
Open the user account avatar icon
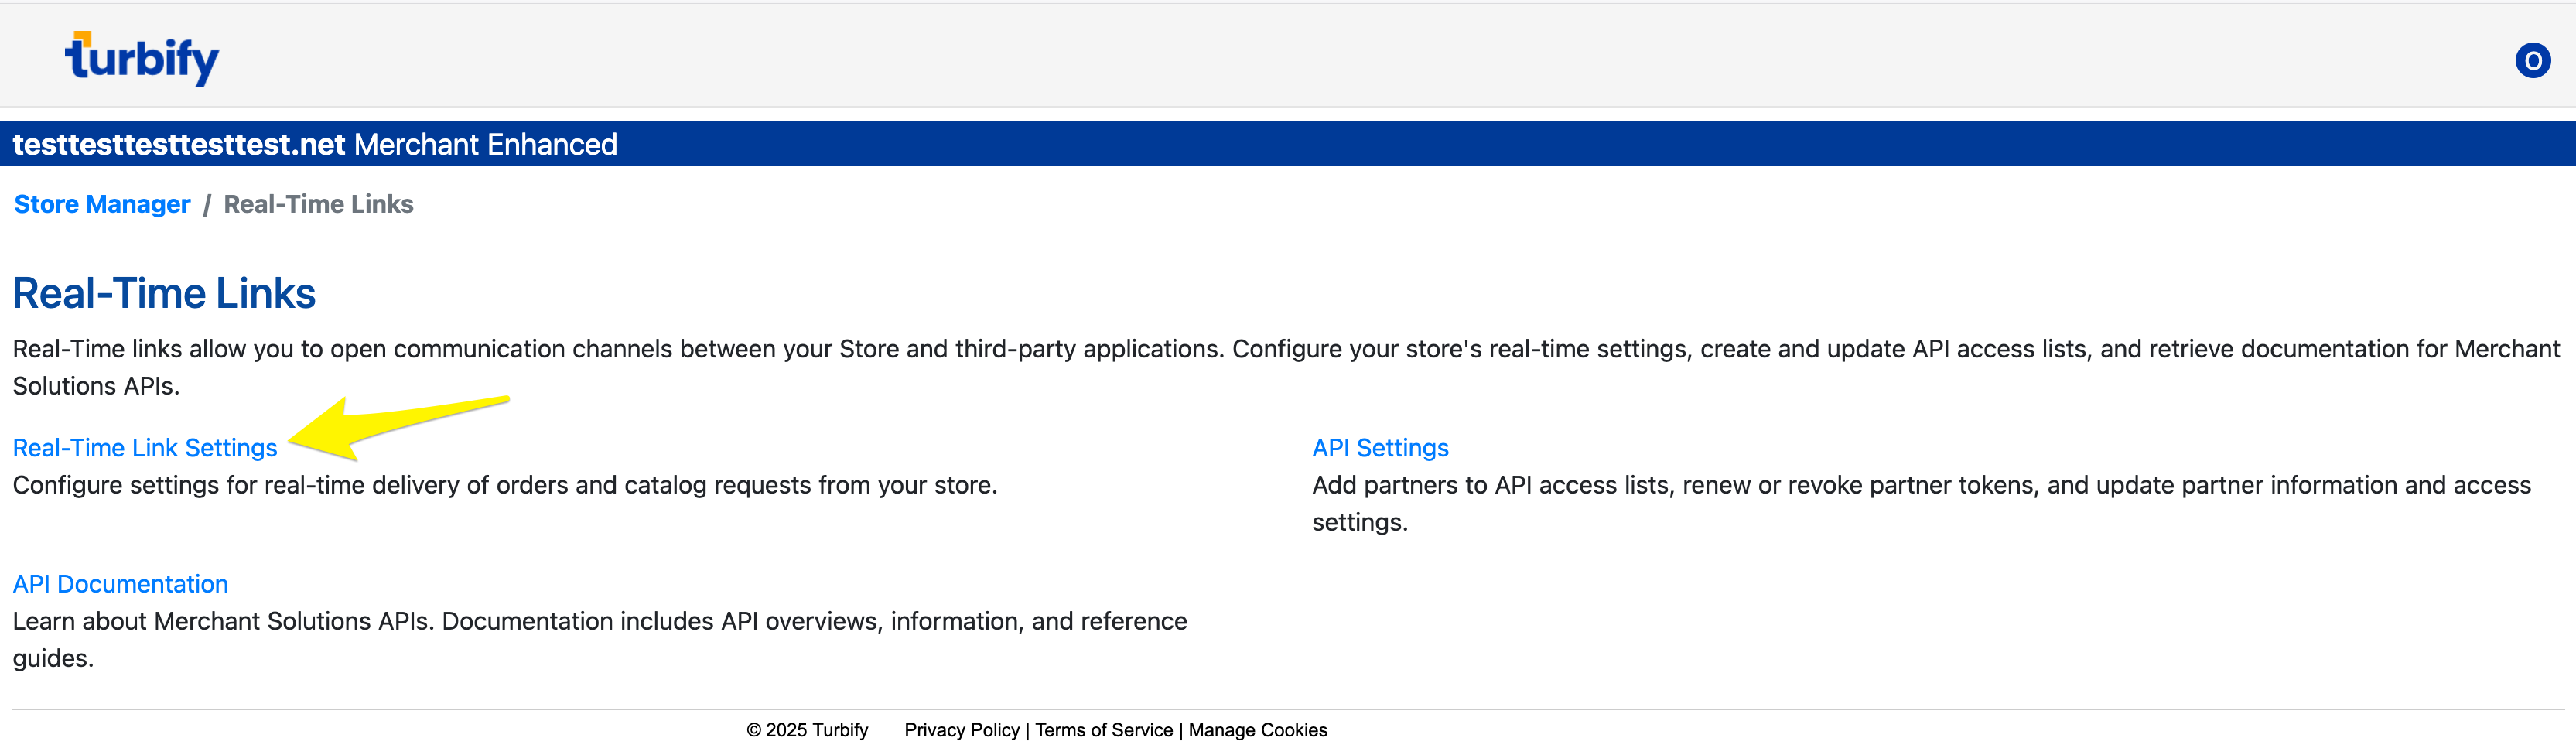pos(2532,61)
